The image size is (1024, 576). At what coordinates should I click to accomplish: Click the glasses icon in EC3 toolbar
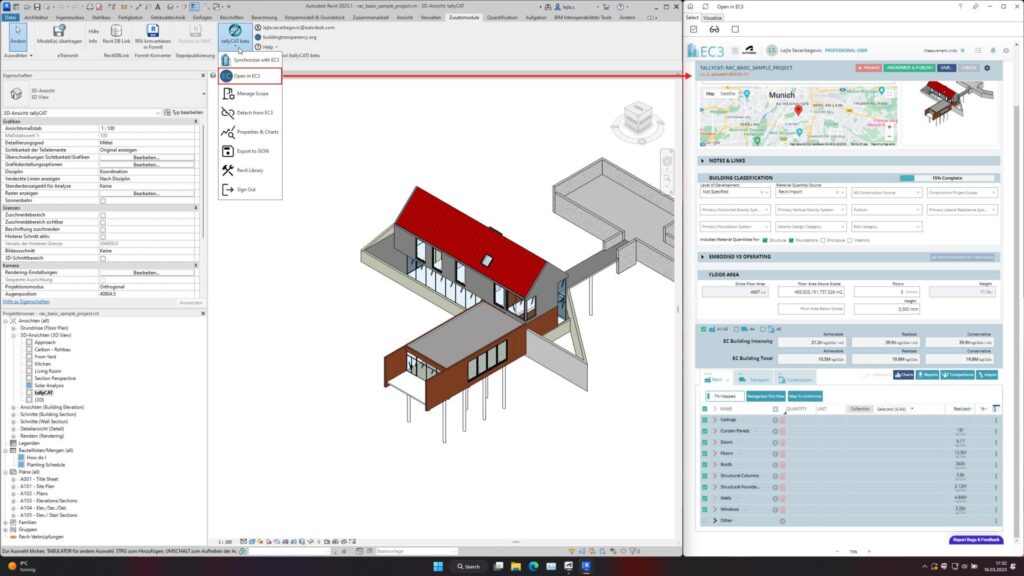[x=714, y=29]
